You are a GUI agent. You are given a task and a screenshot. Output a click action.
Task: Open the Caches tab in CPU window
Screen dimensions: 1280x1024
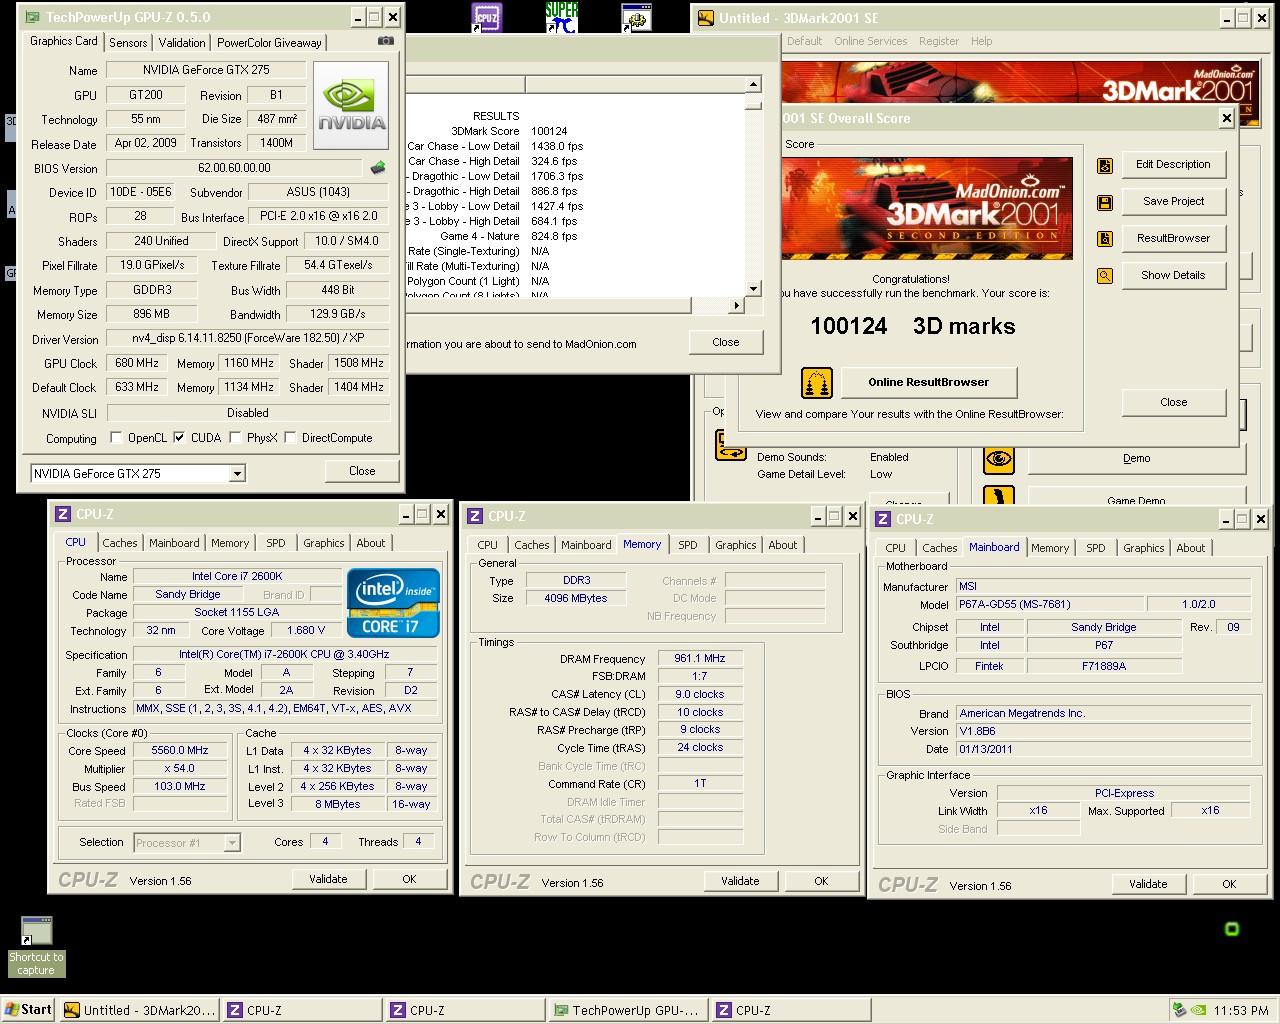tap(120, 543)
